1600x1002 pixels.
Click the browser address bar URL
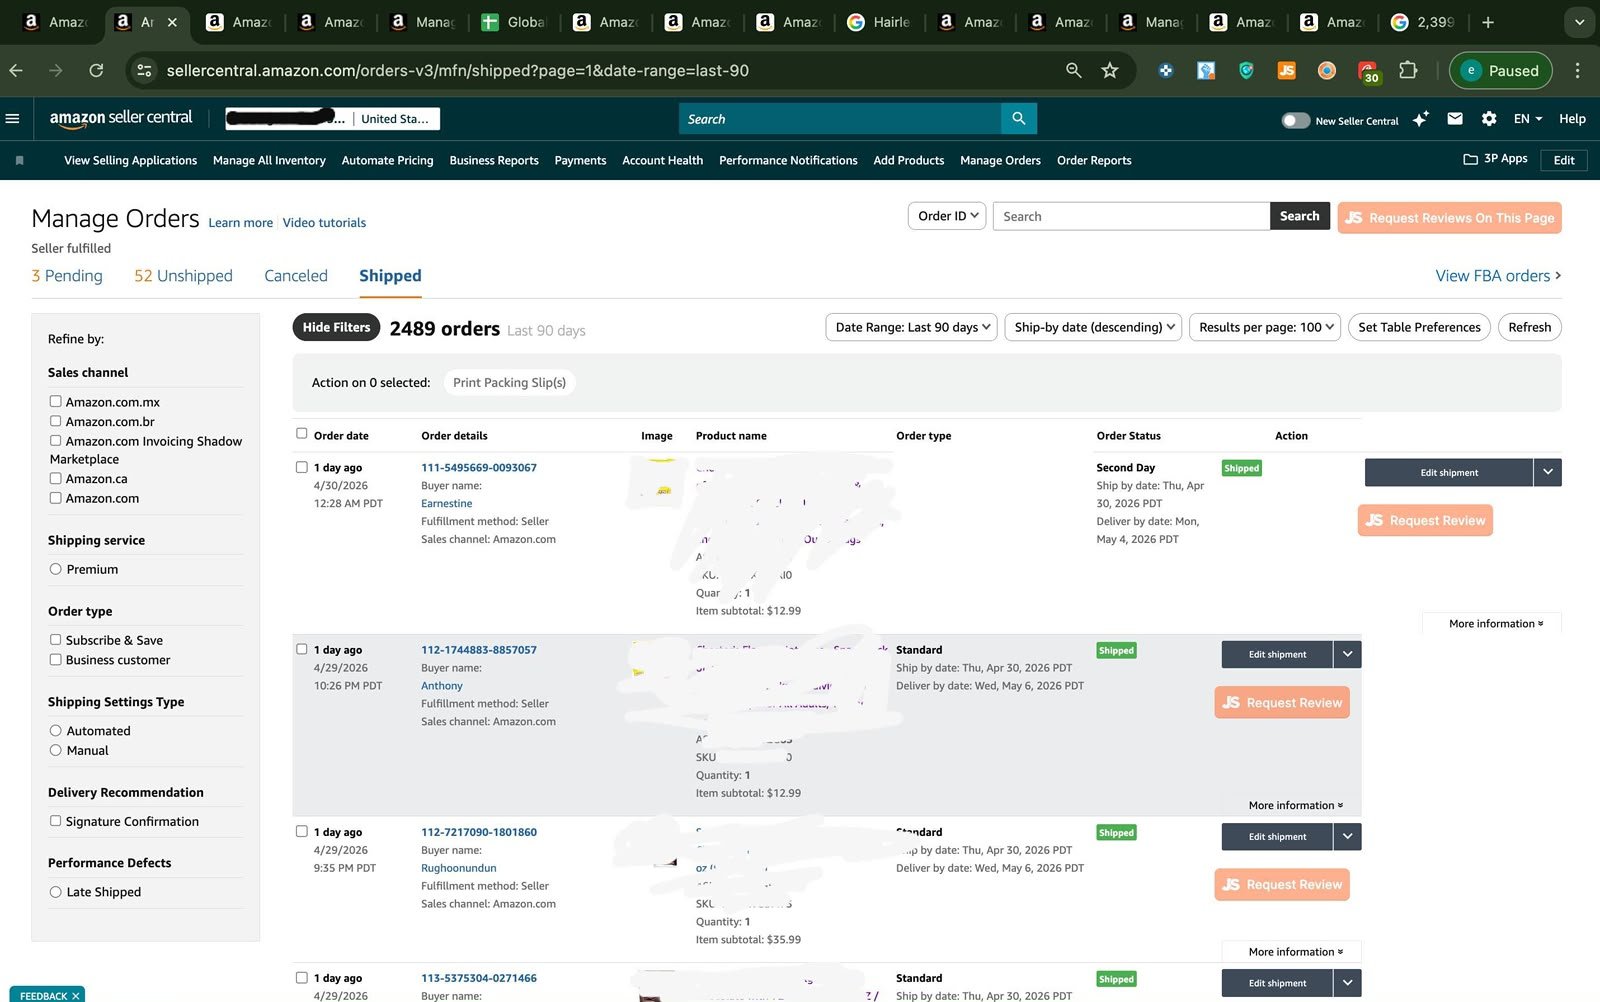click(x=458, y=70)
